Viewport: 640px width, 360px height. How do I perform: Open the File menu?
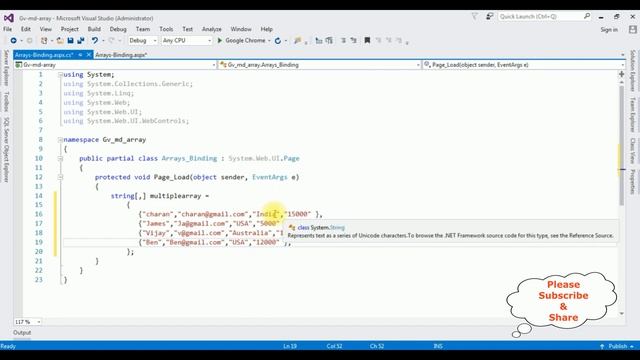pyautogui.click(x=8, y=29)
